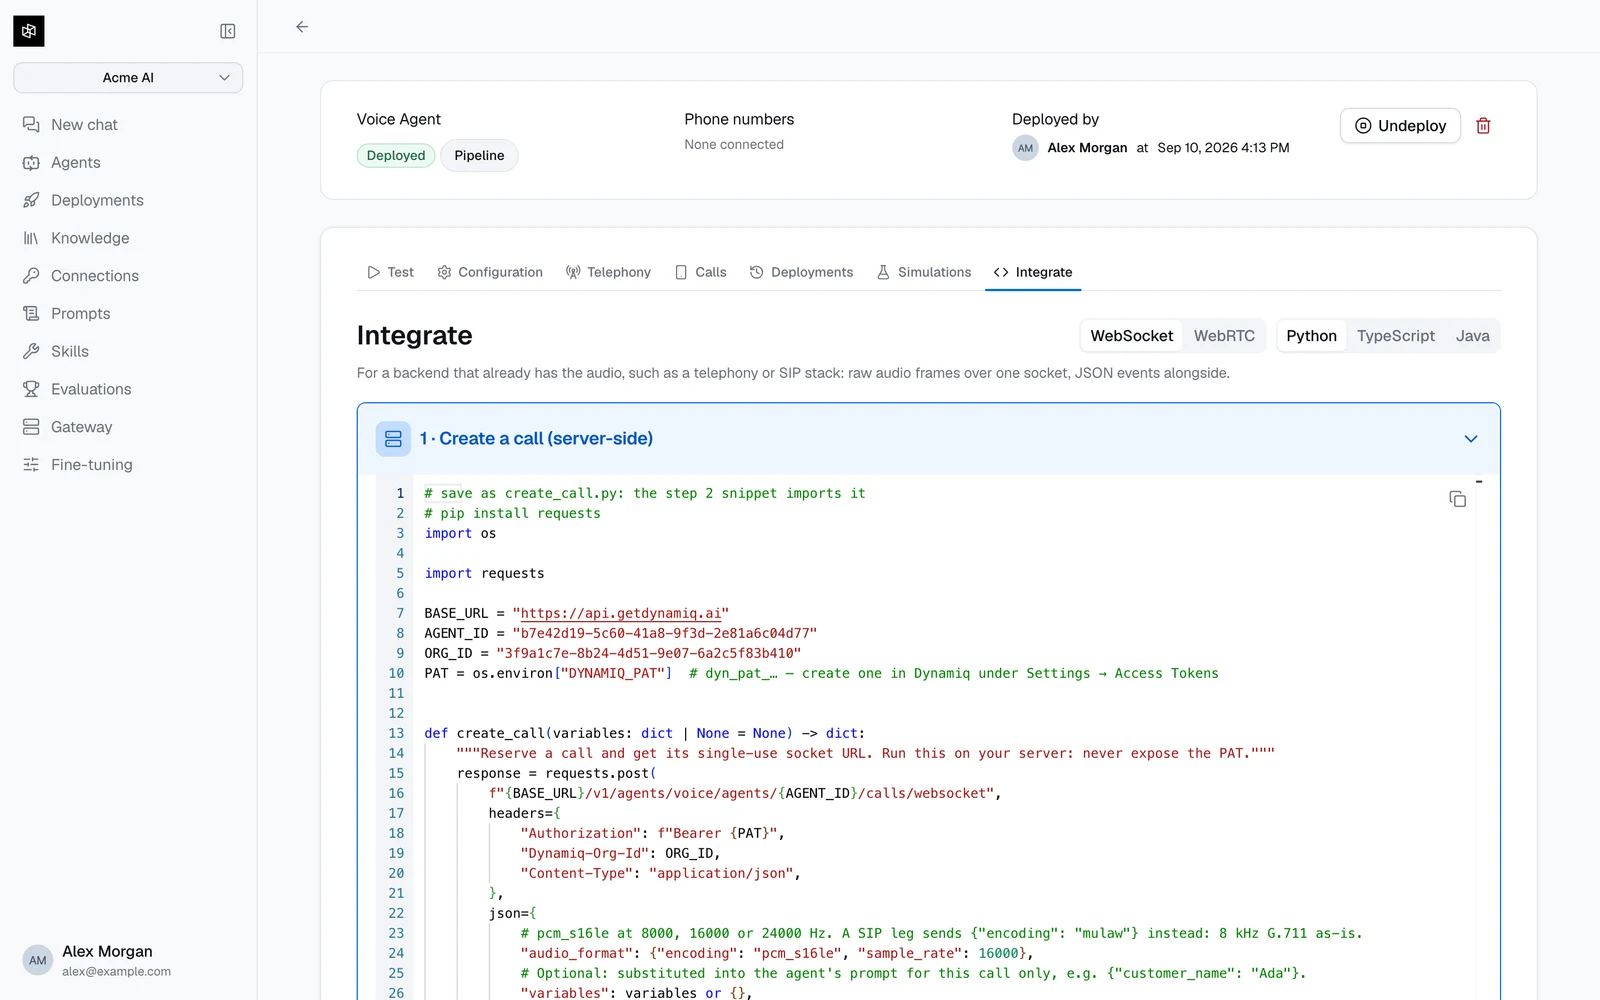The width and height of the screenshot is (1600, 1000).
Task: Click the '# pip install requests' comment
Action: pyautogui.click(x=512, y=514)
